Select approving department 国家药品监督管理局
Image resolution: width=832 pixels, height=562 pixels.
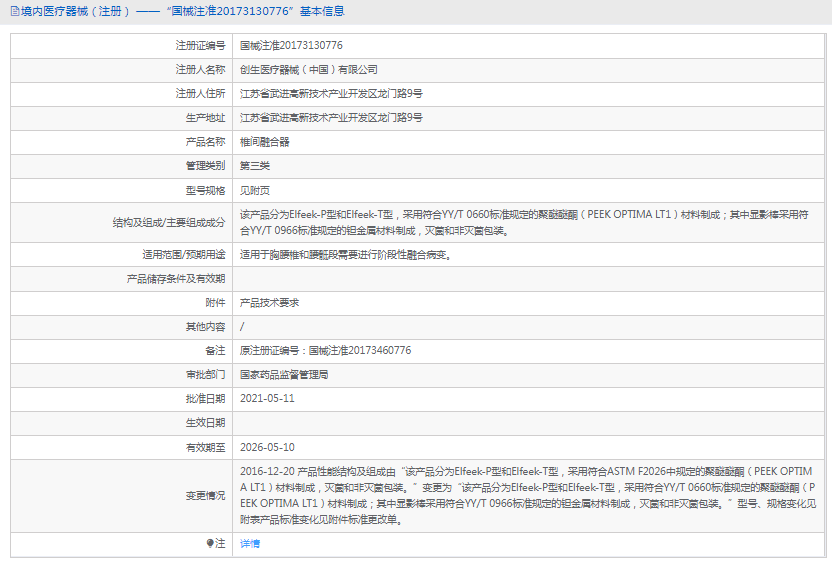(284, 375)
